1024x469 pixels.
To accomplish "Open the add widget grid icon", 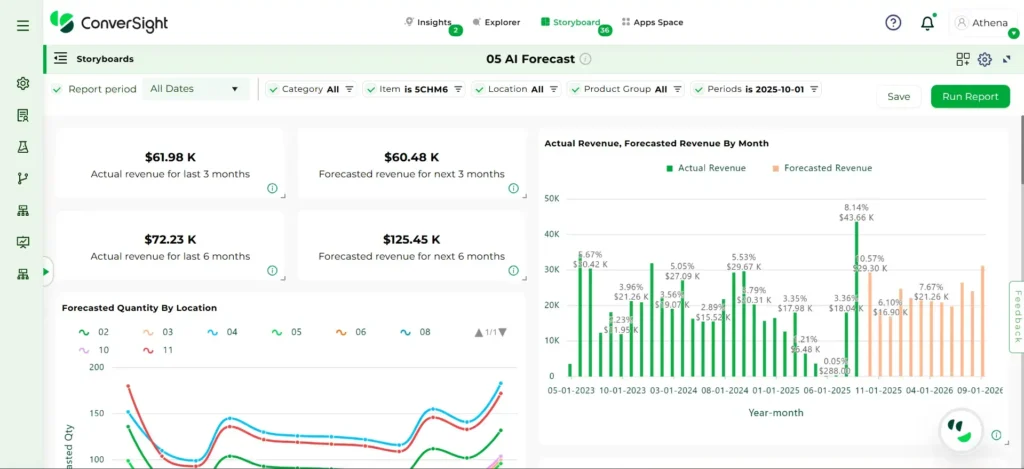I will coord(963,59).
